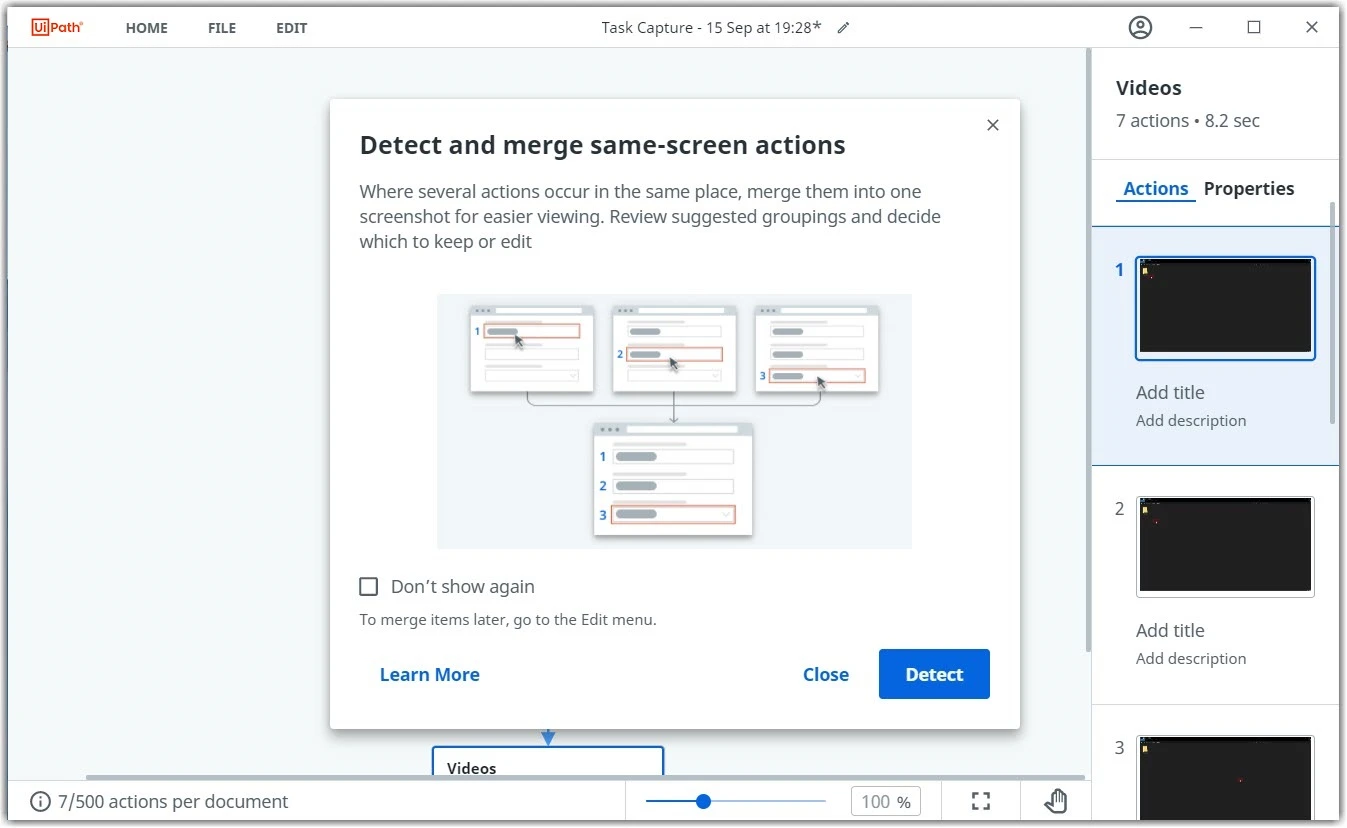Click the dialog heading about merging actions

click(603, 145)
